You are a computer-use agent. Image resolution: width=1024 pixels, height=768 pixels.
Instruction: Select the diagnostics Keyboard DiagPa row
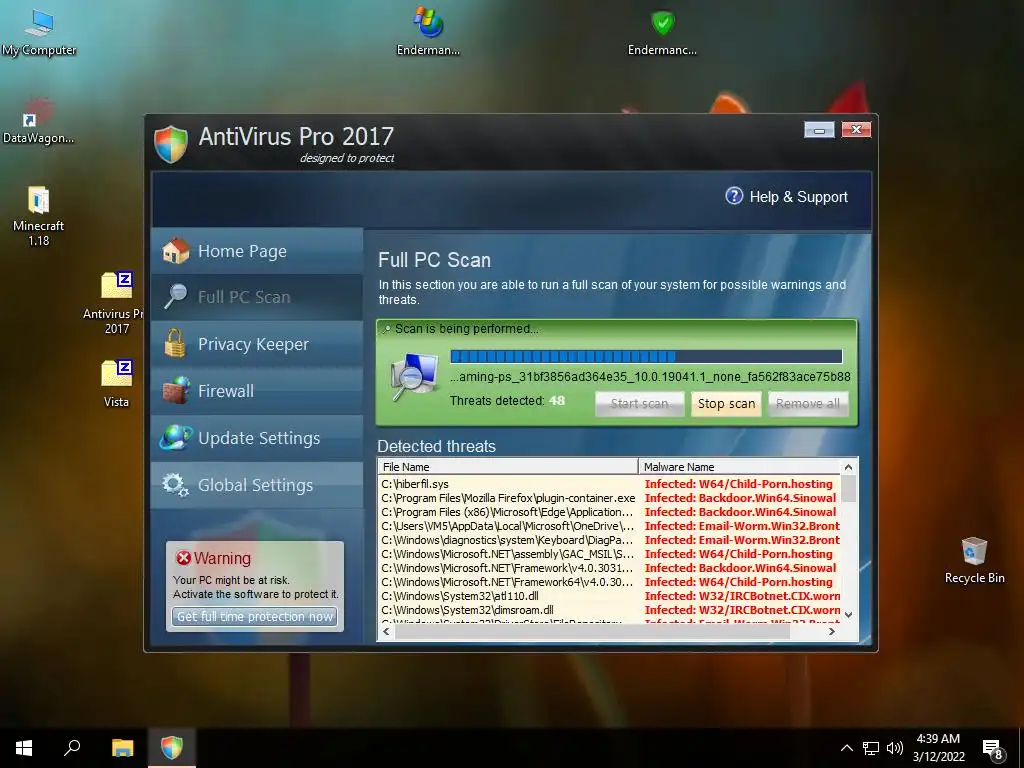pos(609,540)
